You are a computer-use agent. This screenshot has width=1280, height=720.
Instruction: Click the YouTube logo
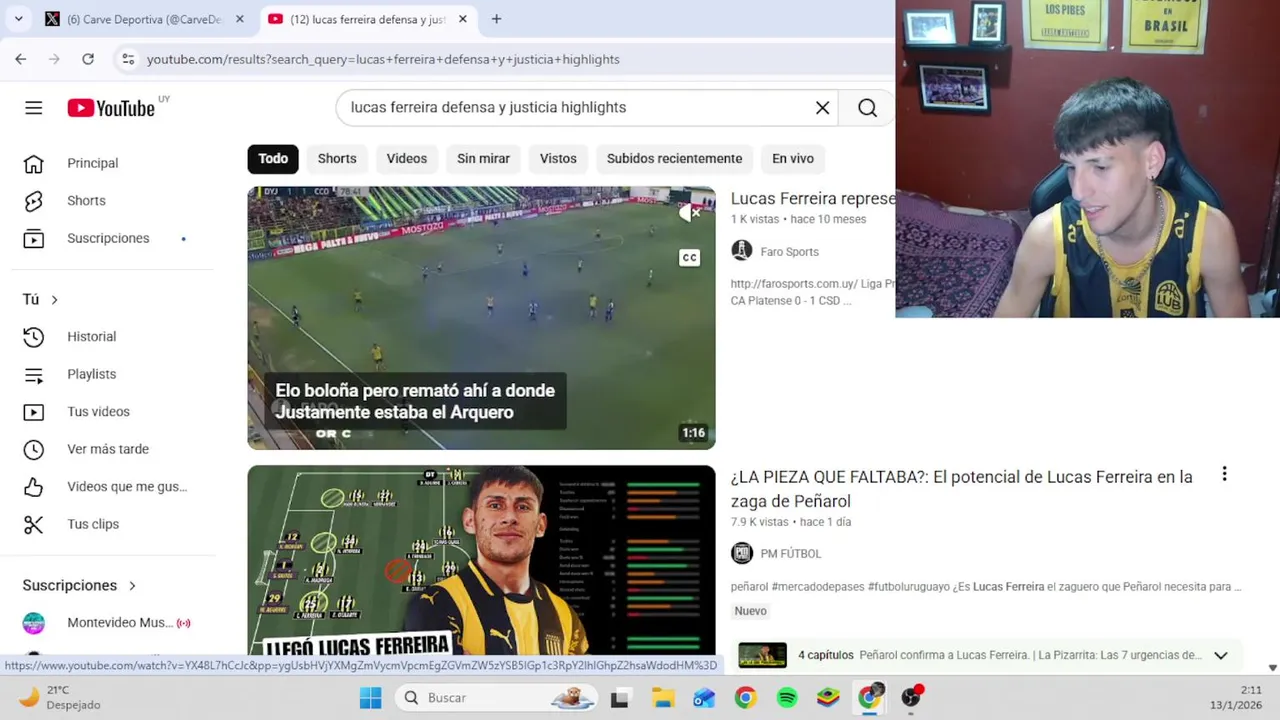[x=111, y=108]
